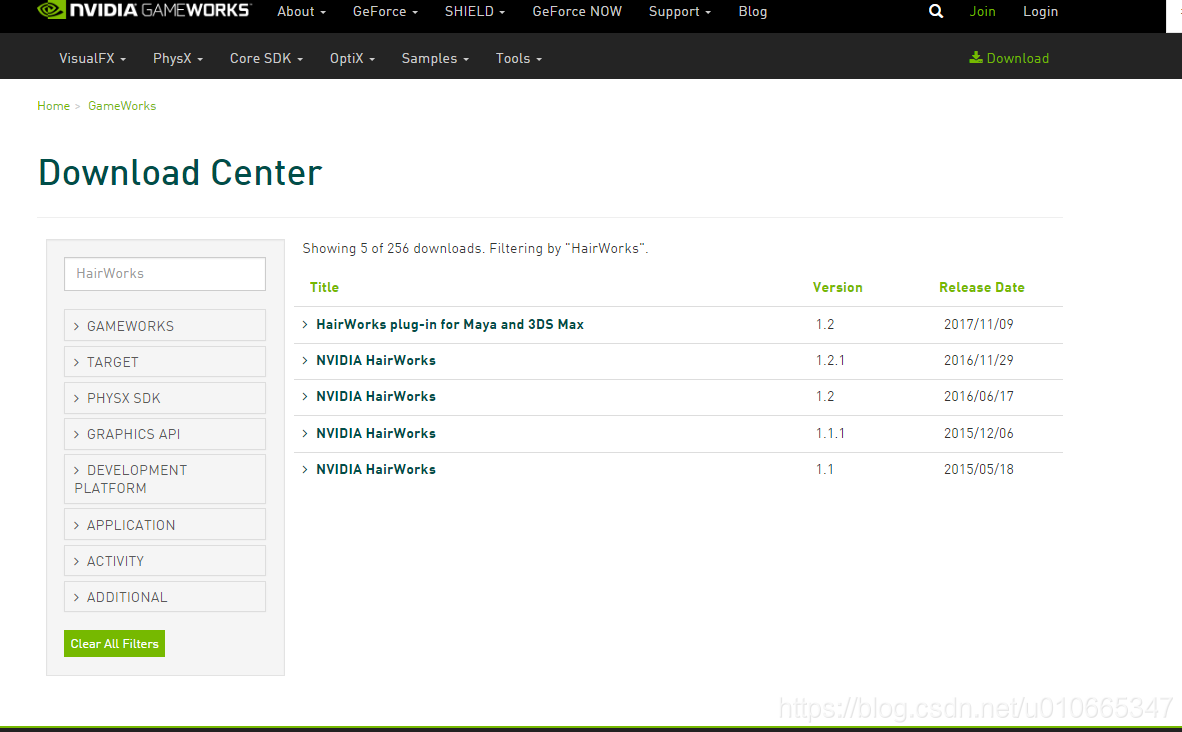Expand NVIDIA HairWorks 2016/06/17 row
Screen dimensions: 1182x732
(375, 397)
